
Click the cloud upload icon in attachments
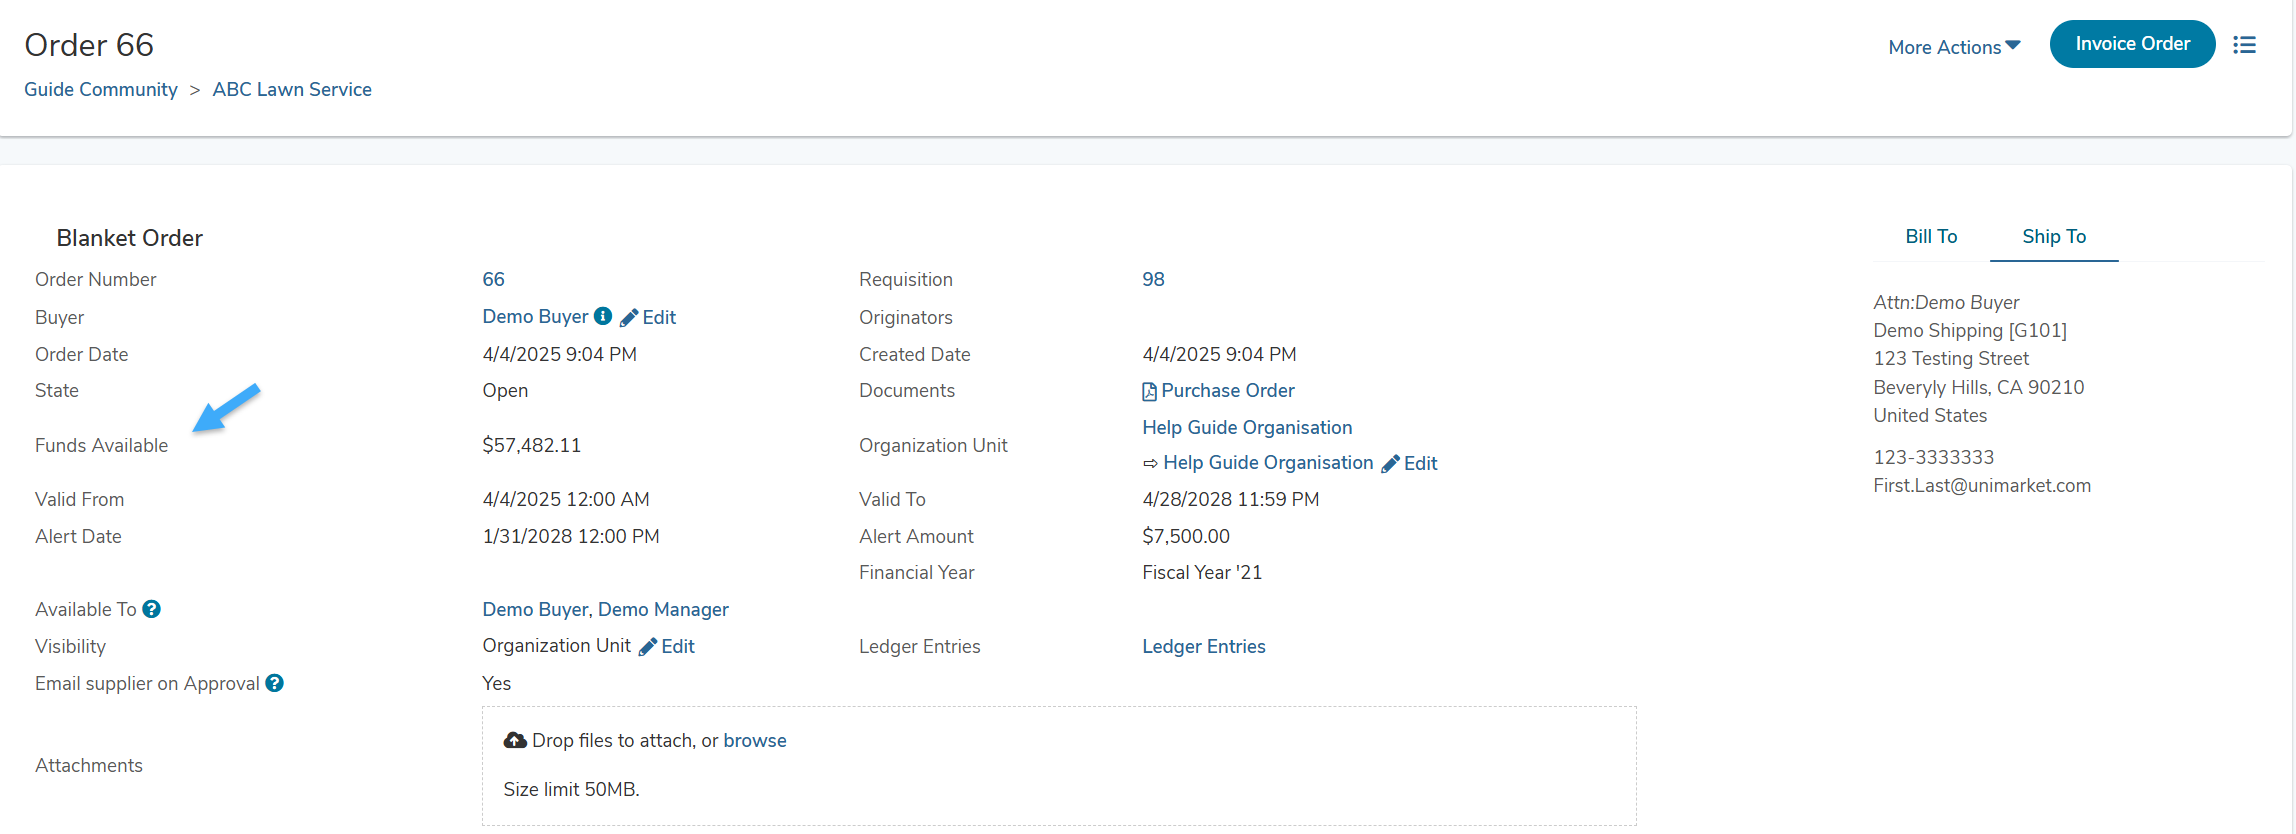515,740
